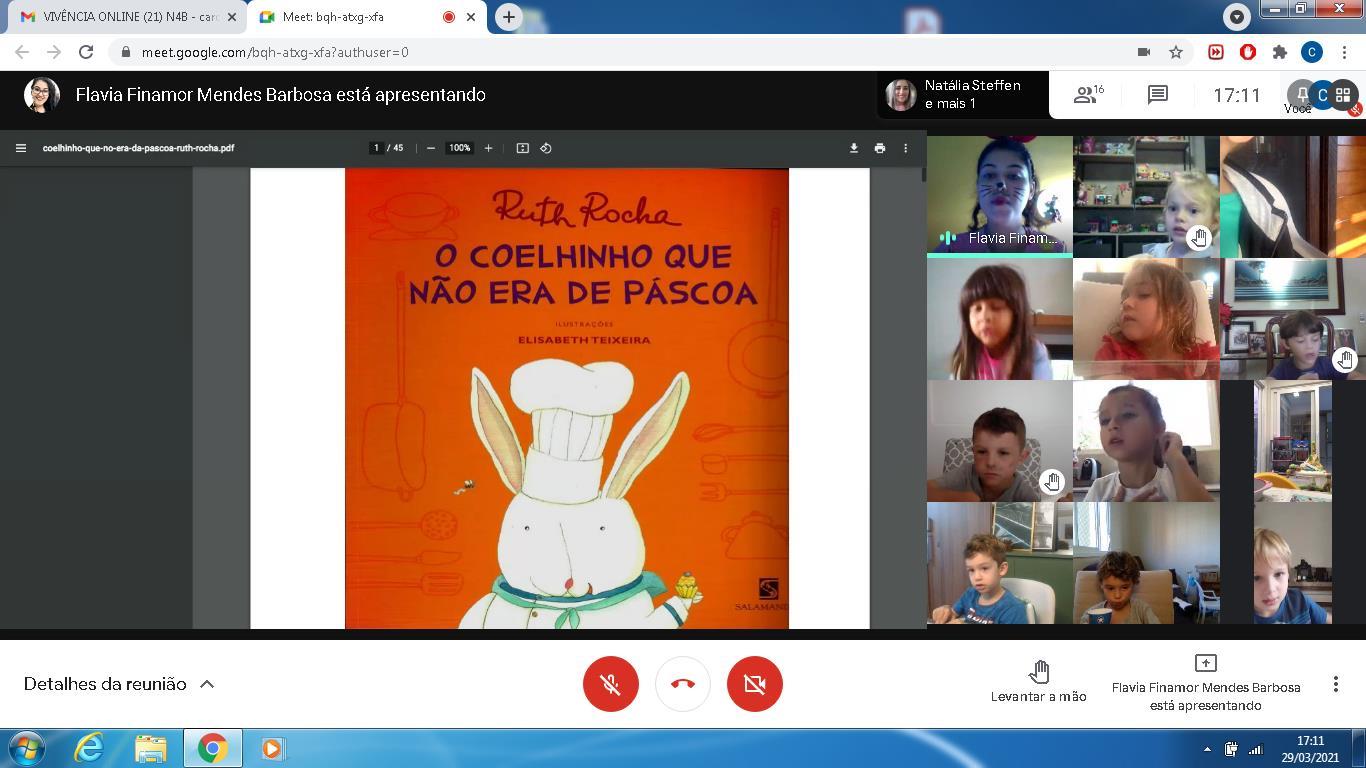Launch Internet Explorer from the taskbar
This screenshot has height=768, width=1366.
click(x=90, y=749)
